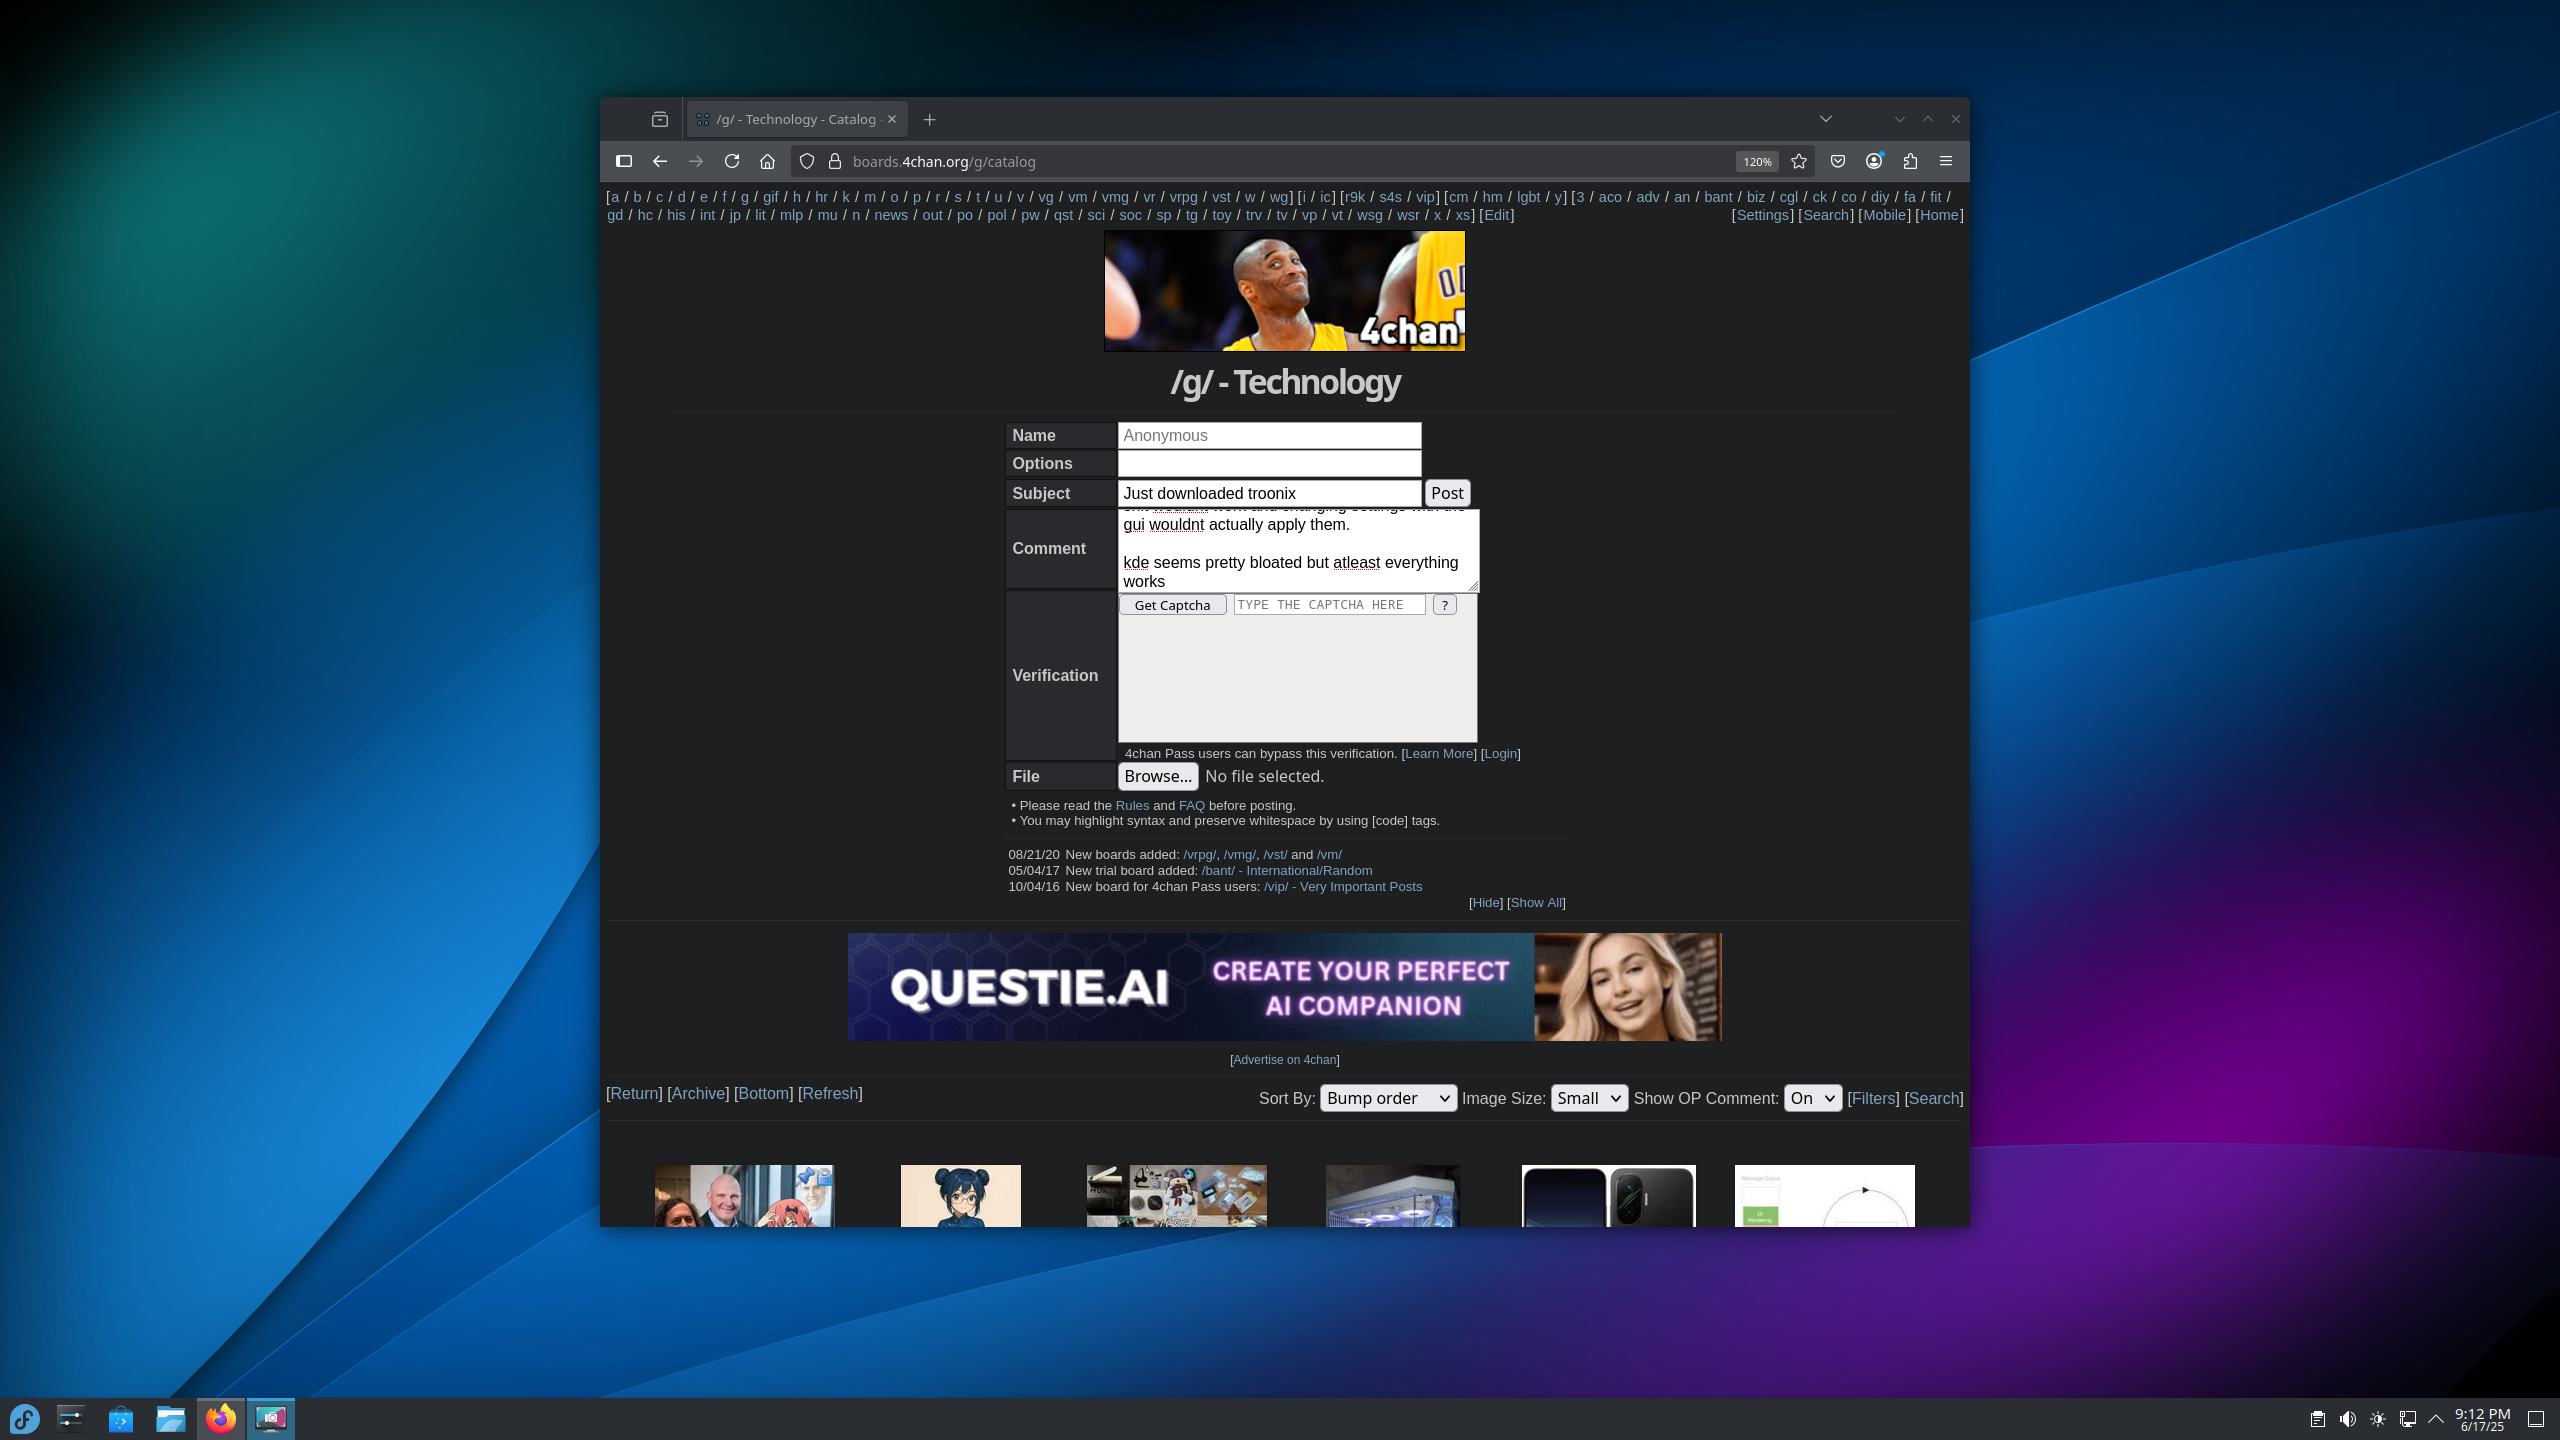Open the extensions puzzle icon
The width and height of the screenshot is (2560, 1440).
tap(1910, 161)
